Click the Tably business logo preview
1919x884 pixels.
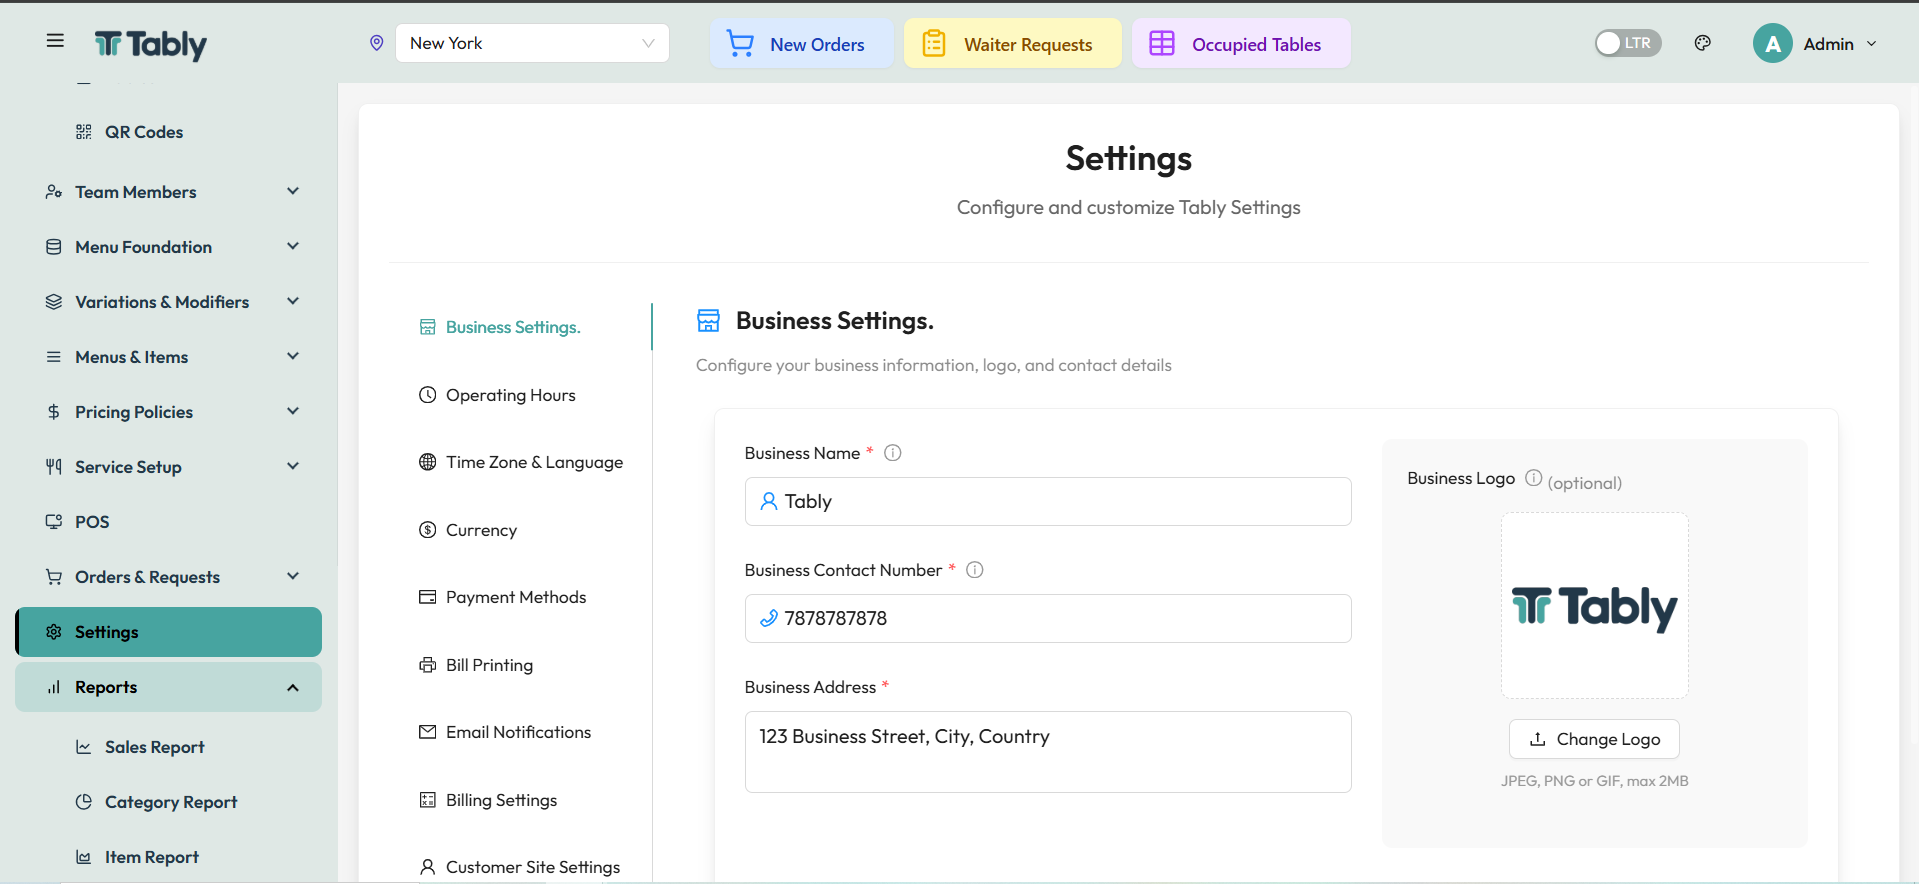pos(1594,606)
